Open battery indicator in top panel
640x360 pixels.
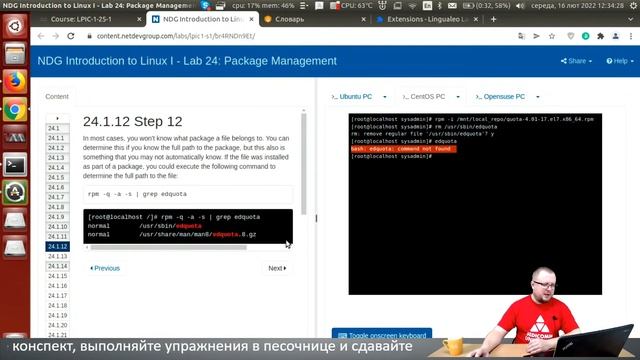[x=487, y=5]
